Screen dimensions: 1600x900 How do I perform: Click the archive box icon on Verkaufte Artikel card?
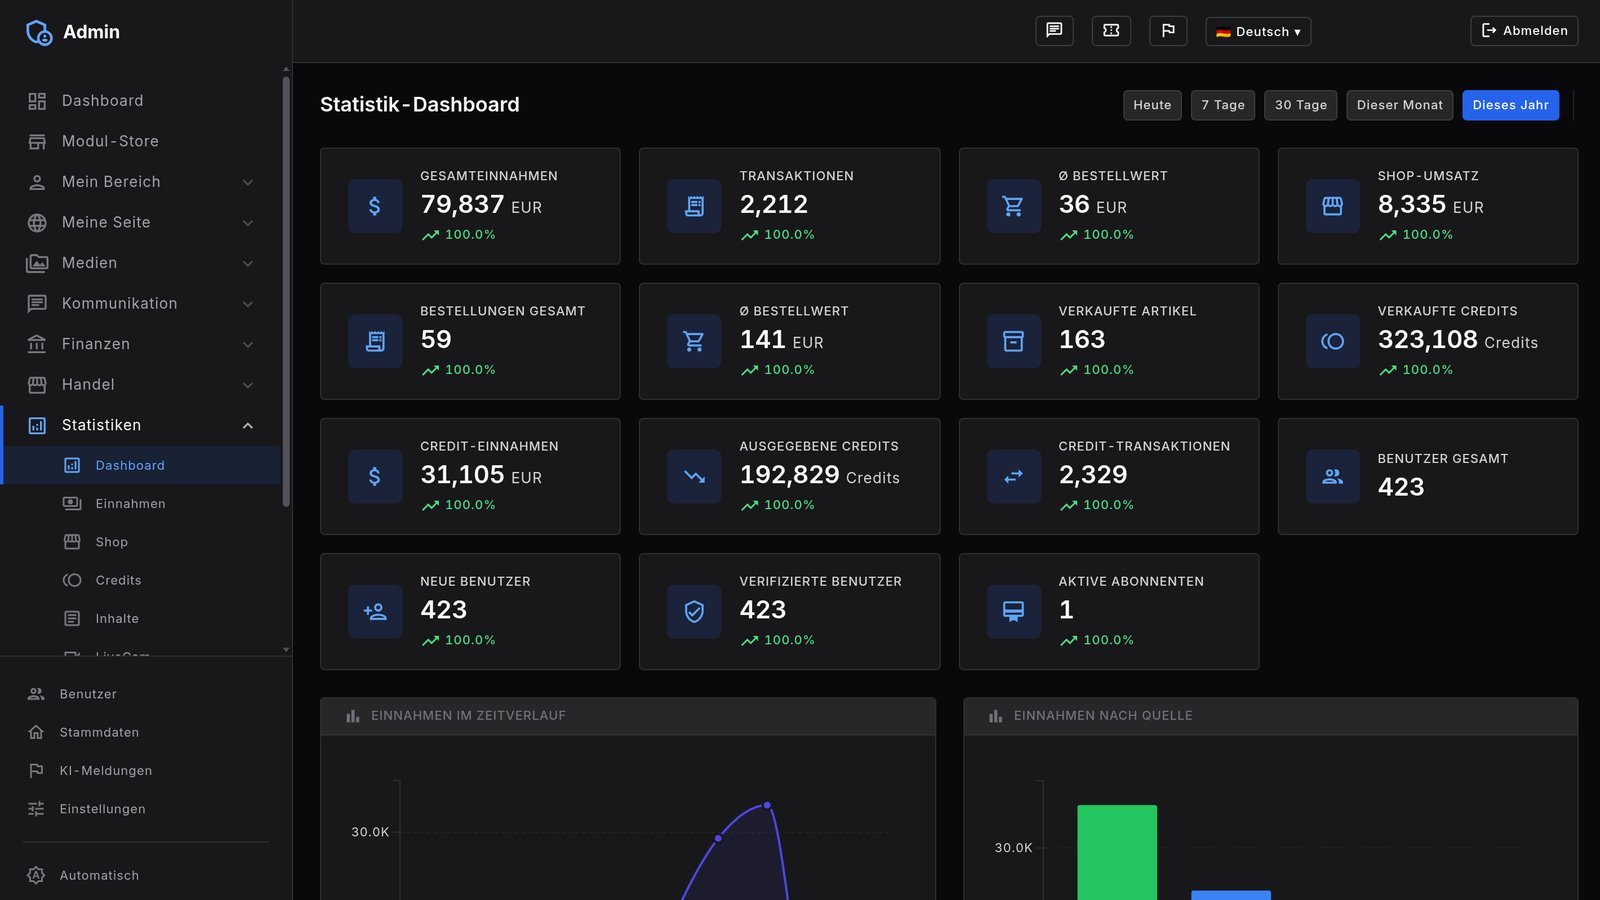[x=1014, y=341]
